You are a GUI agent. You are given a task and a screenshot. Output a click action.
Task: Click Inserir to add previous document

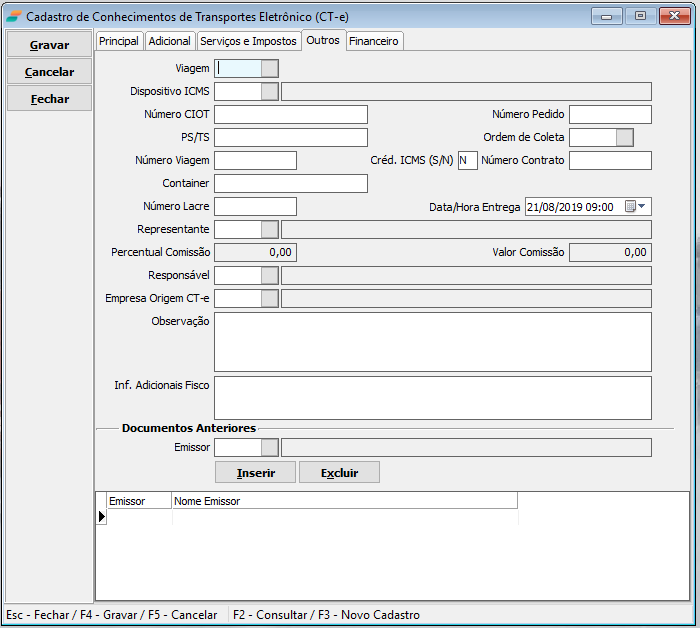(255, 473)
